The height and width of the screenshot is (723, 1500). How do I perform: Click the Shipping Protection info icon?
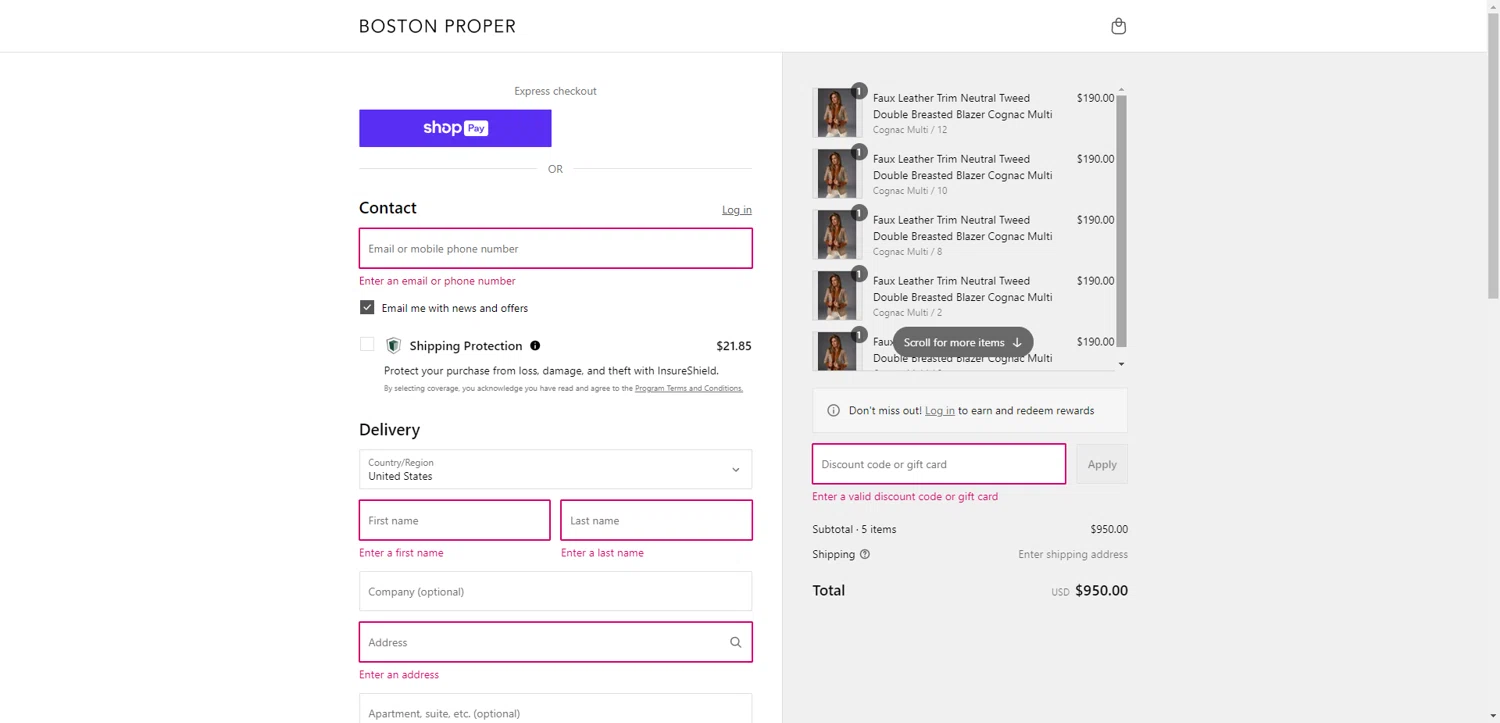[x=535, y=346]
